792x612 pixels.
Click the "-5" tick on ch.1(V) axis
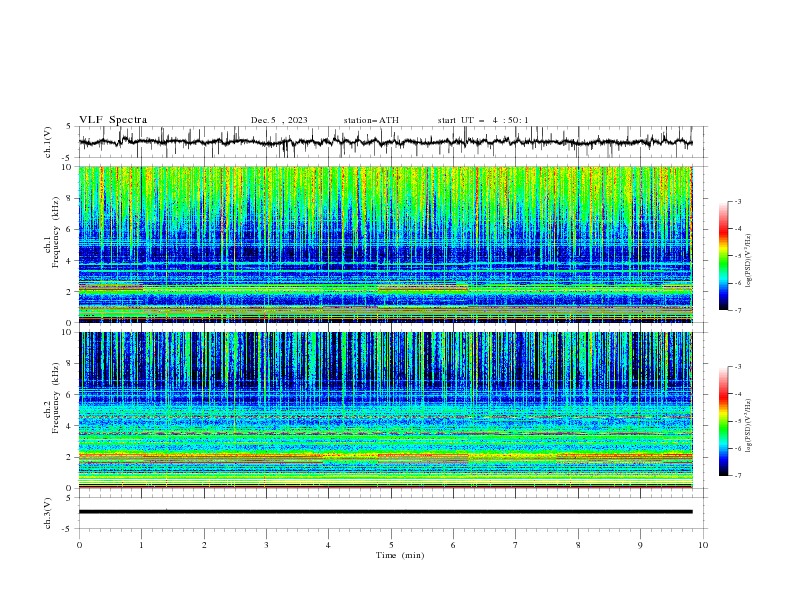coord(68,158)
